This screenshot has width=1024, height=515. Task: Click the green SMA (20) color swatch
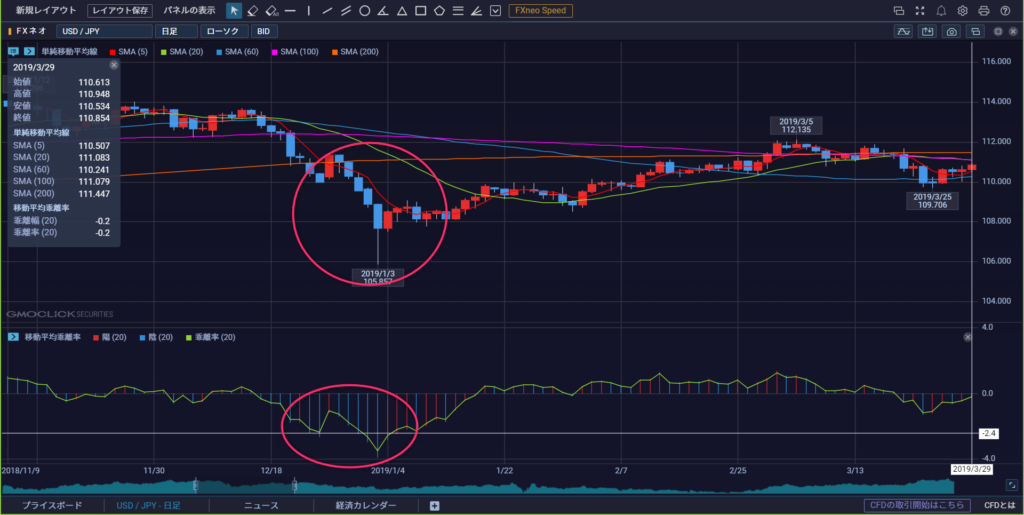(164, 52)
